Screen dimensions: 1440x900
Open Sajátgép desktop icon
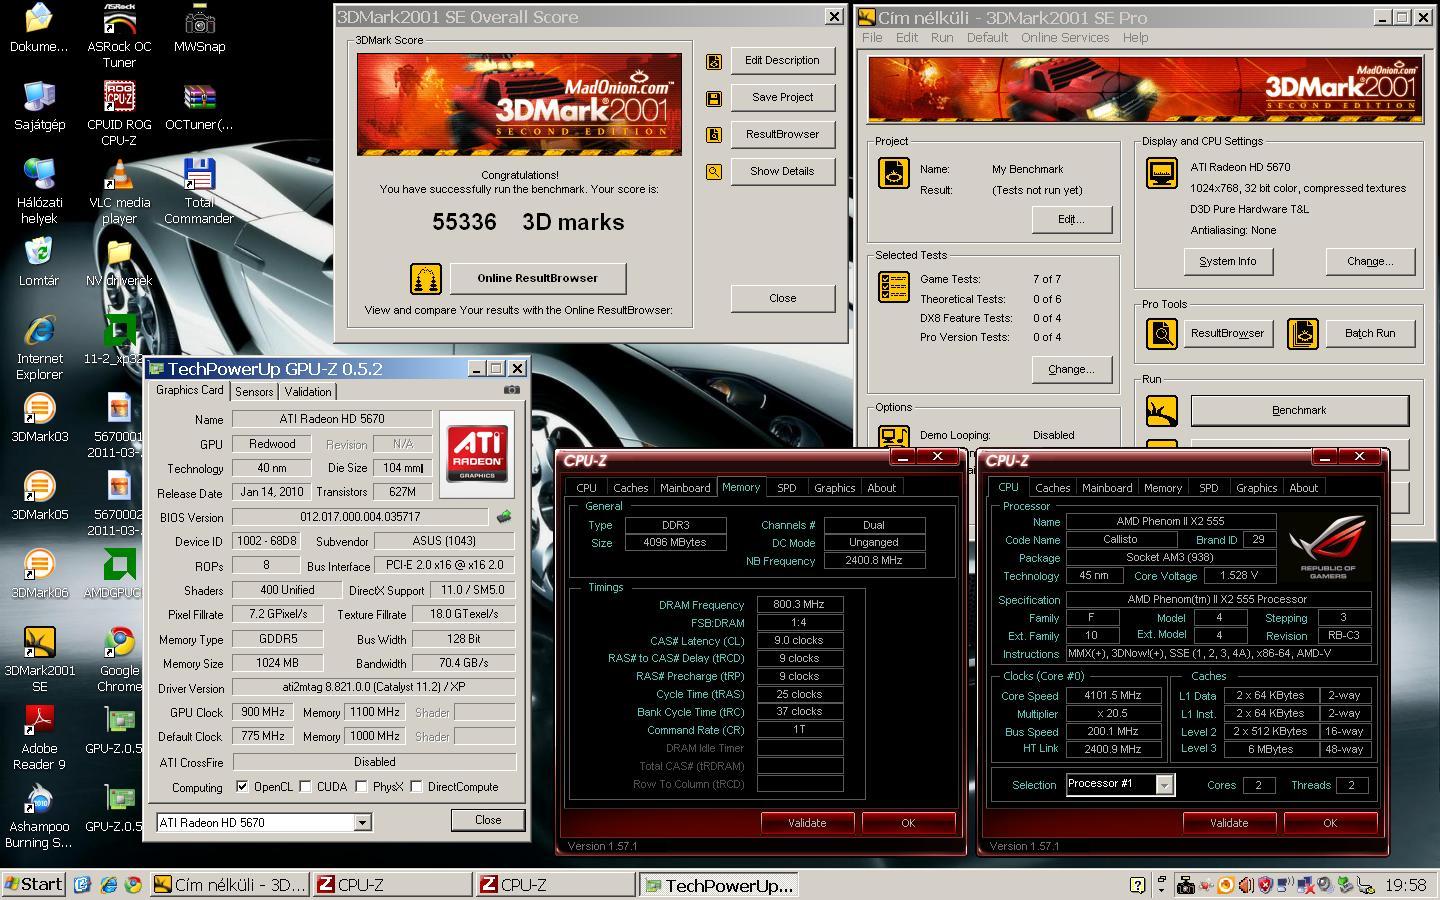[39, 106]
